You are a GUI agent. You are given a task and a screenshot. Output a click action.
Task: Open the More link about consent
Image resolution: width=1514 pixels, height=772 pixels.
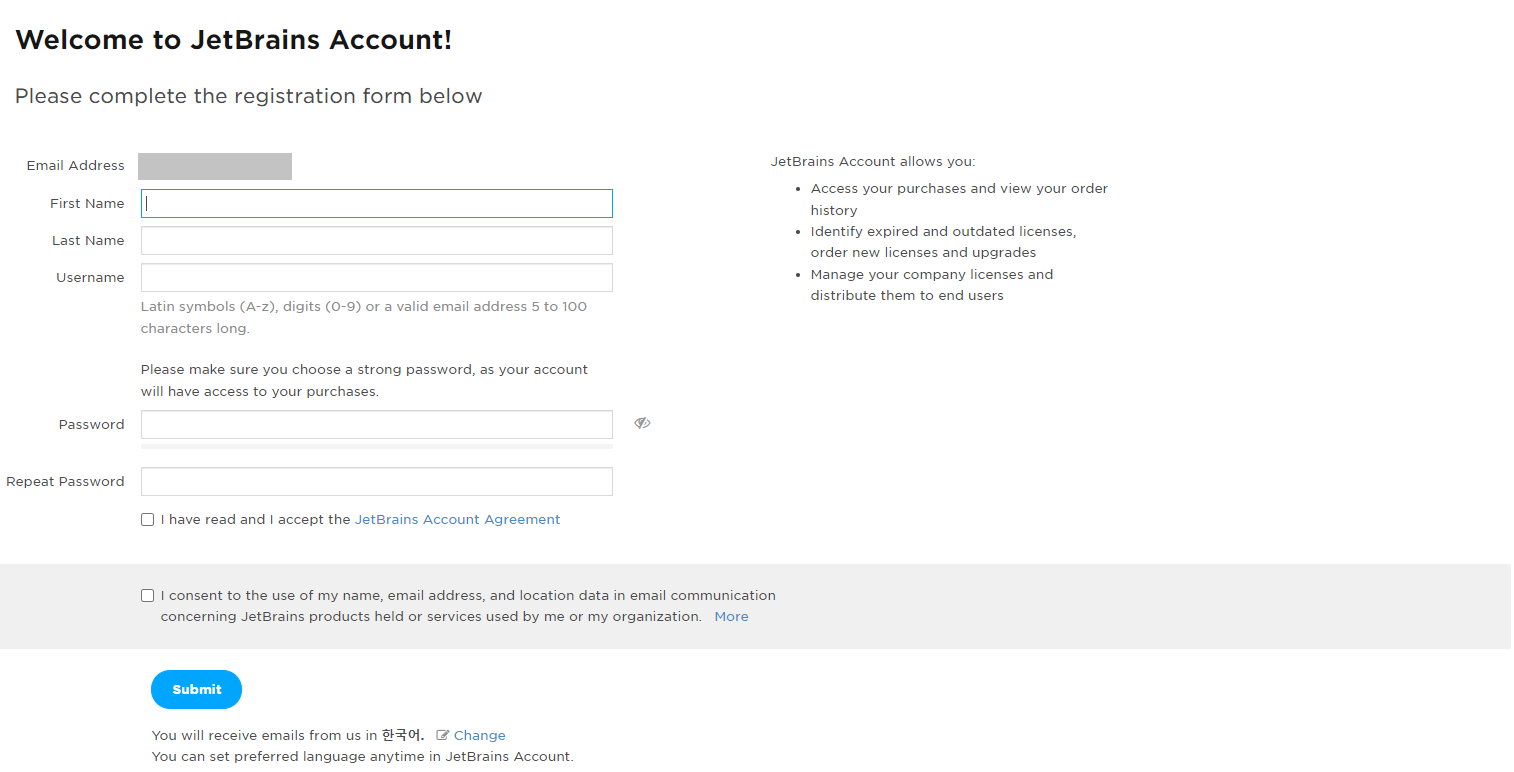click(731, 616)
